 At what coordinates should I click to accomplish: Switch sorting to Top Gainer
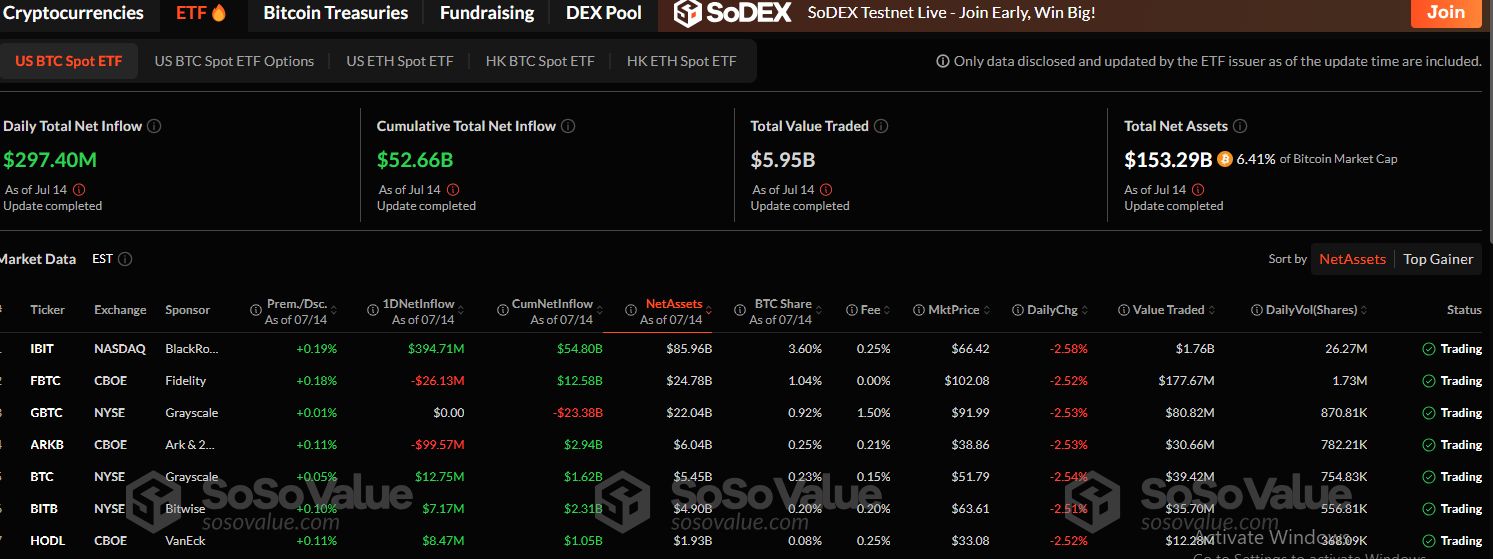tap(1438, 259)
